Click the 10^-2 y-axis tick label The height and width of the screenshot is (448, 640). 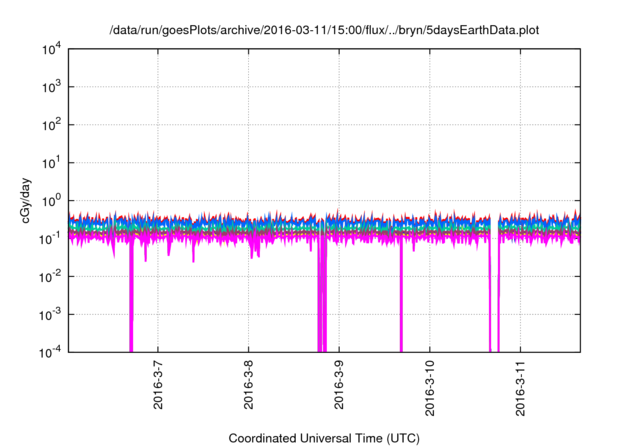coord(50,277)
